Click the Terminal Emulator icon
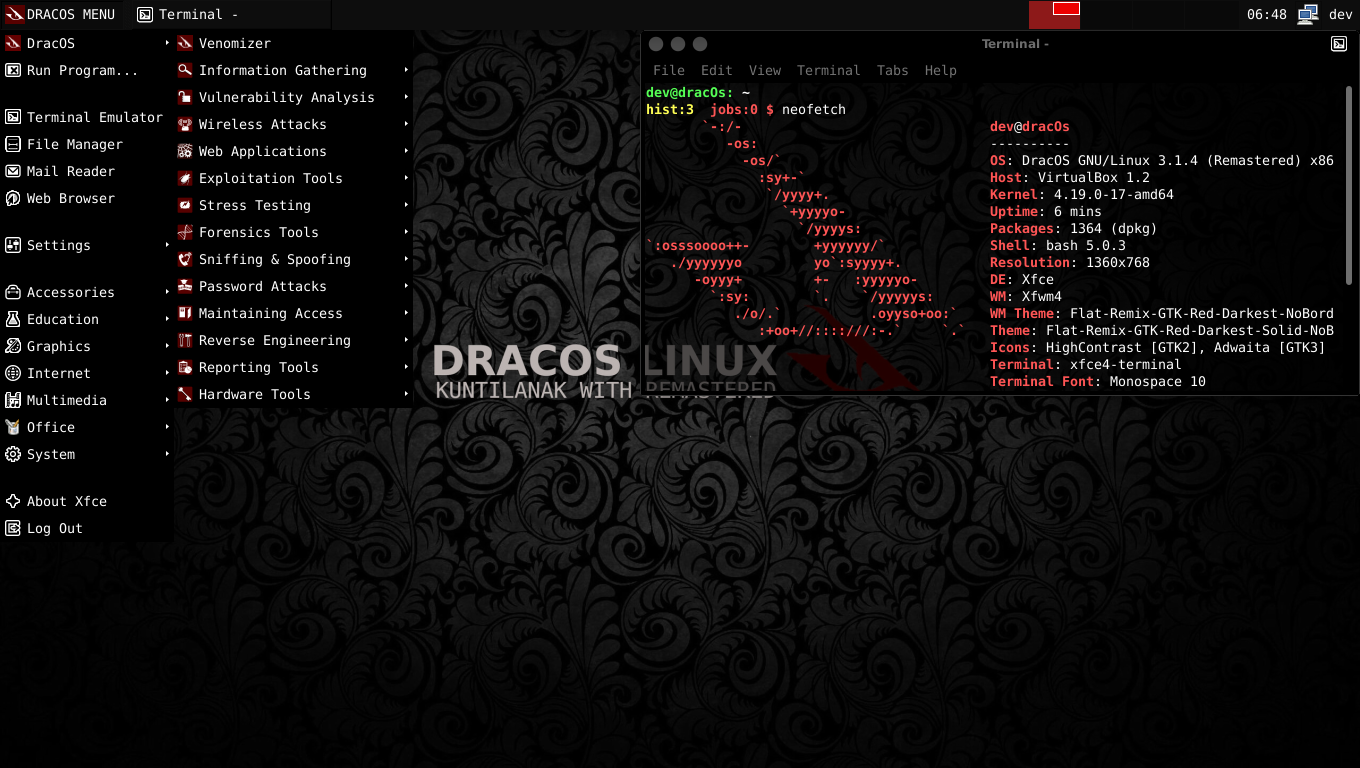This screenshot has width=1360, height=768. pyautogui.click(x=13, y=117)
